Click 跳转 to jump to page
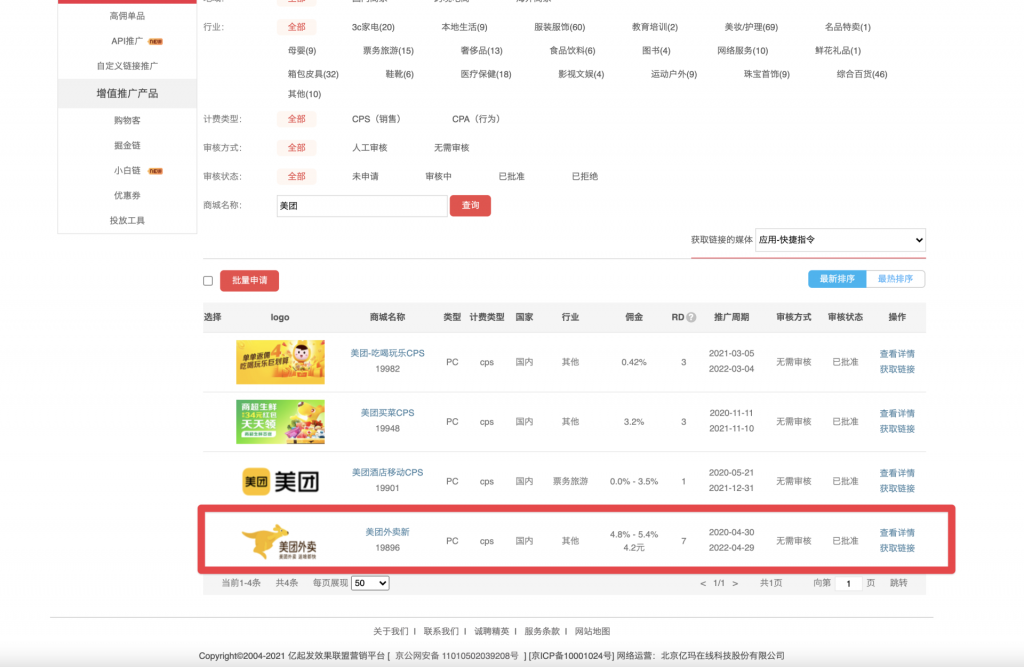The height and width of the screenshot is (667, 1024). point(899,583)
